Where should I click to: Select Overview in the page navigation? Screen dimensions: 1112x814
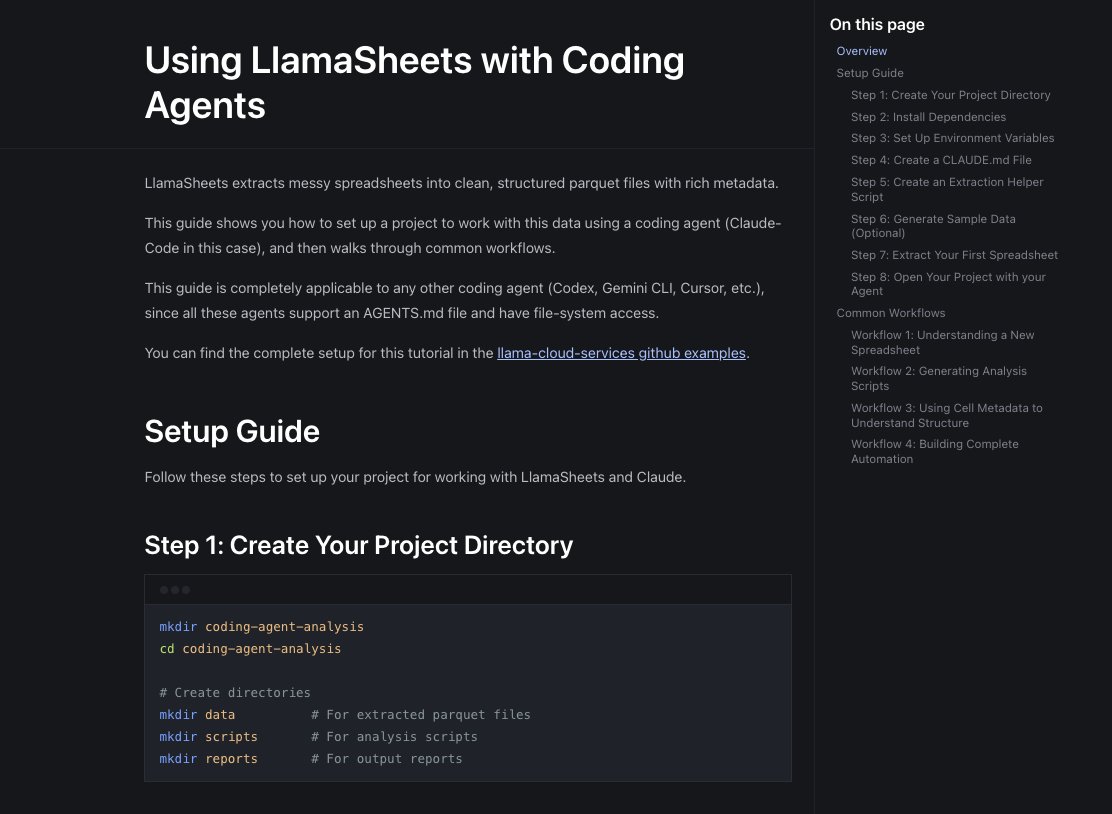[861, 51]
